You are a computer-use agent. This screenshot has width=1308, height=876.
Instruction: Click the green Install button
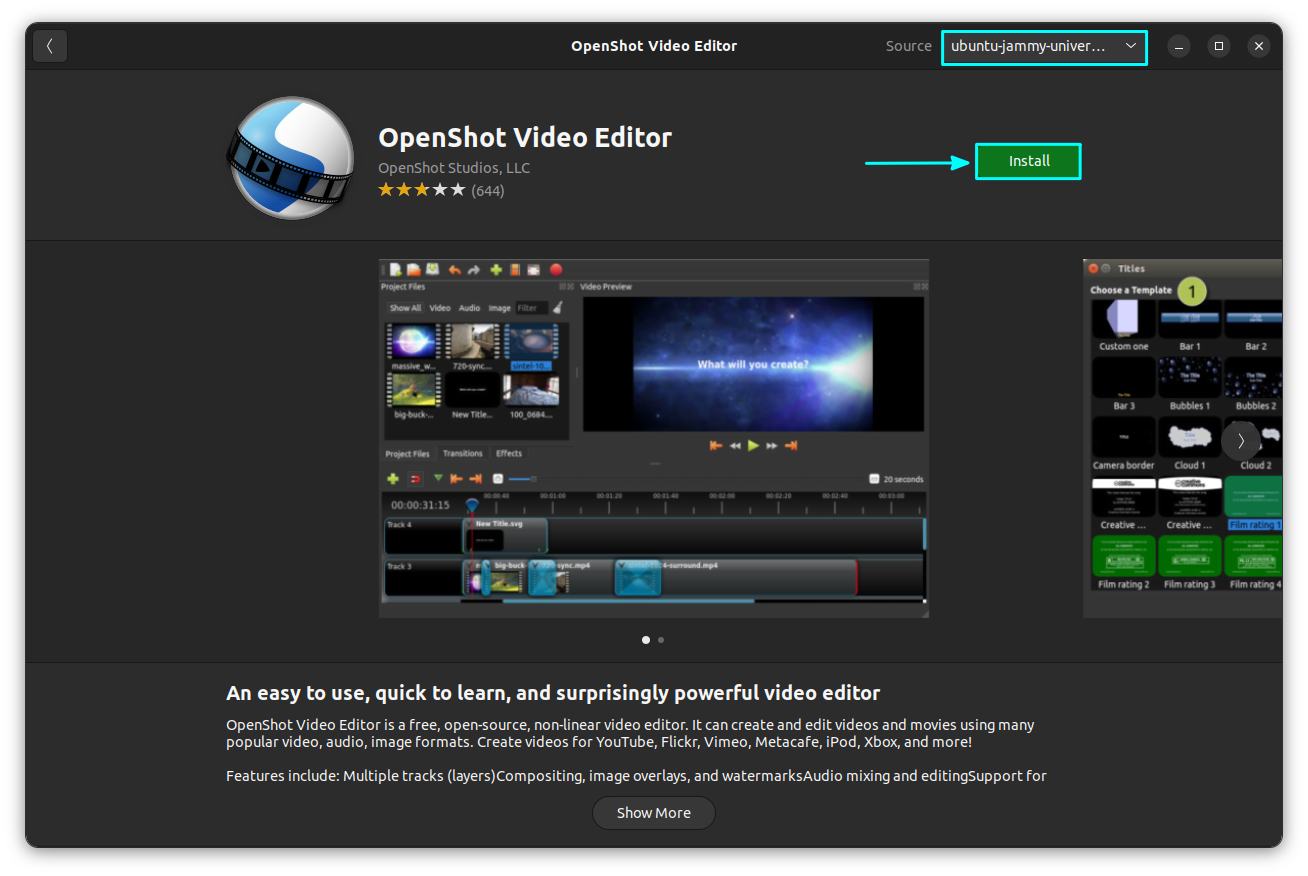tap(1028, 161)
